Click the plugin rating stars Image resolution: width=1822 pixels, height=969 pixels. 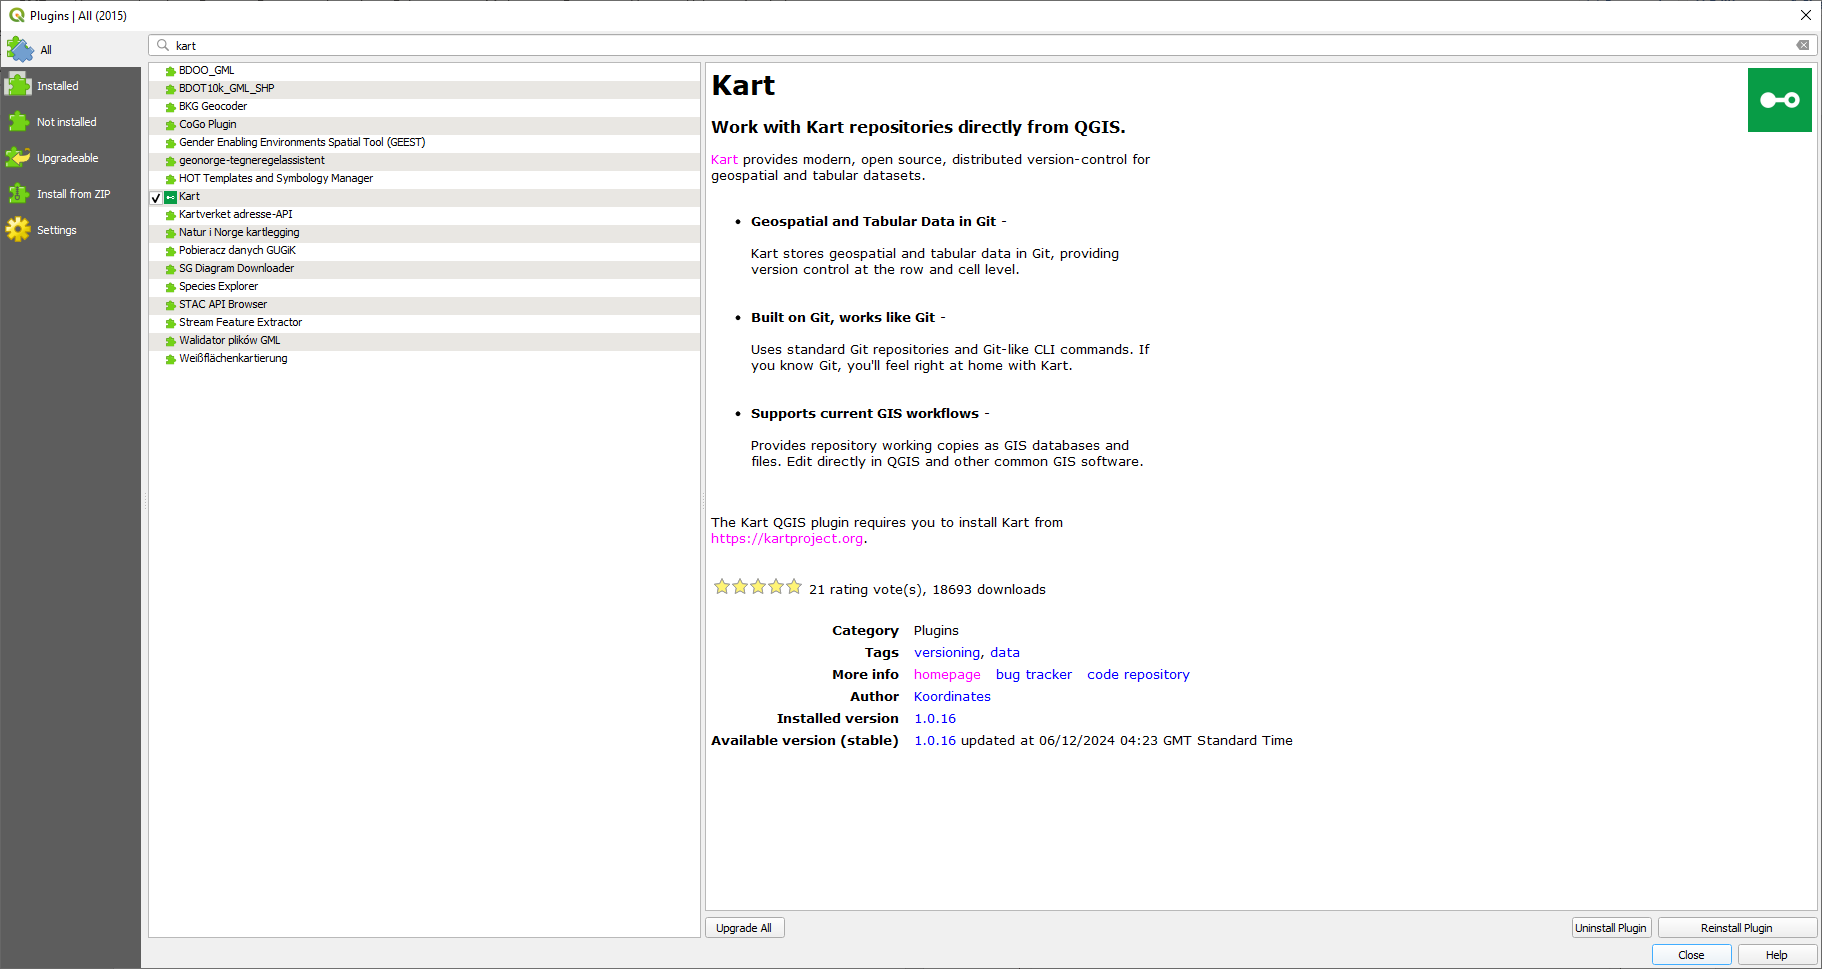pos(757,587)
